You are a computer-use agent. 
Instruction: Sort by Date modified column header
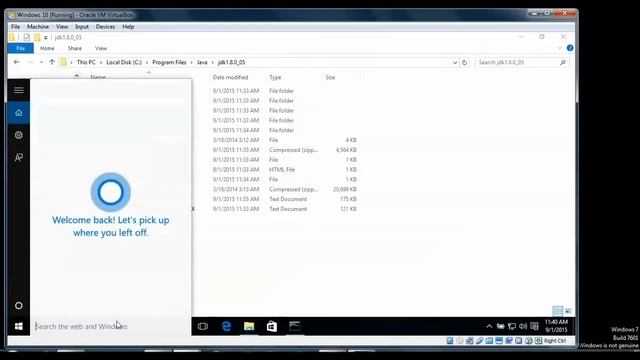(230, 77)
